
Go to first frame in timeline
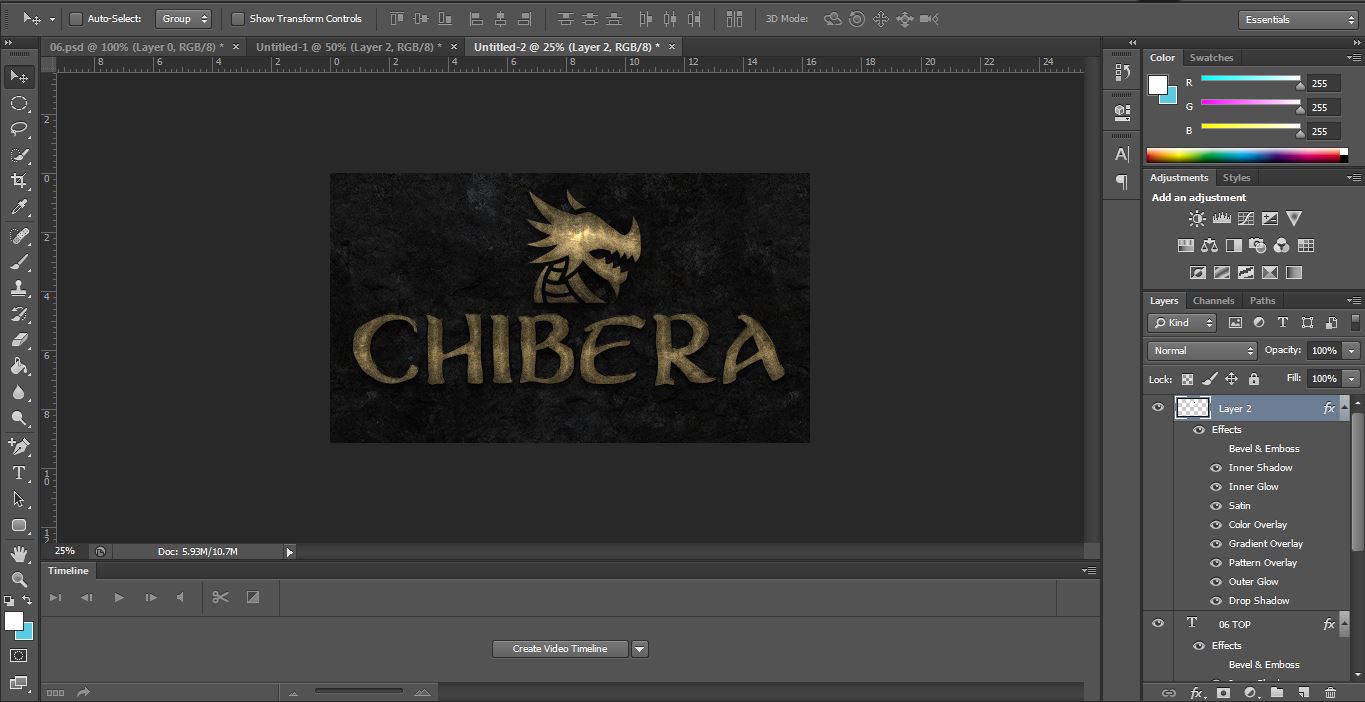[x=56, y=597]
